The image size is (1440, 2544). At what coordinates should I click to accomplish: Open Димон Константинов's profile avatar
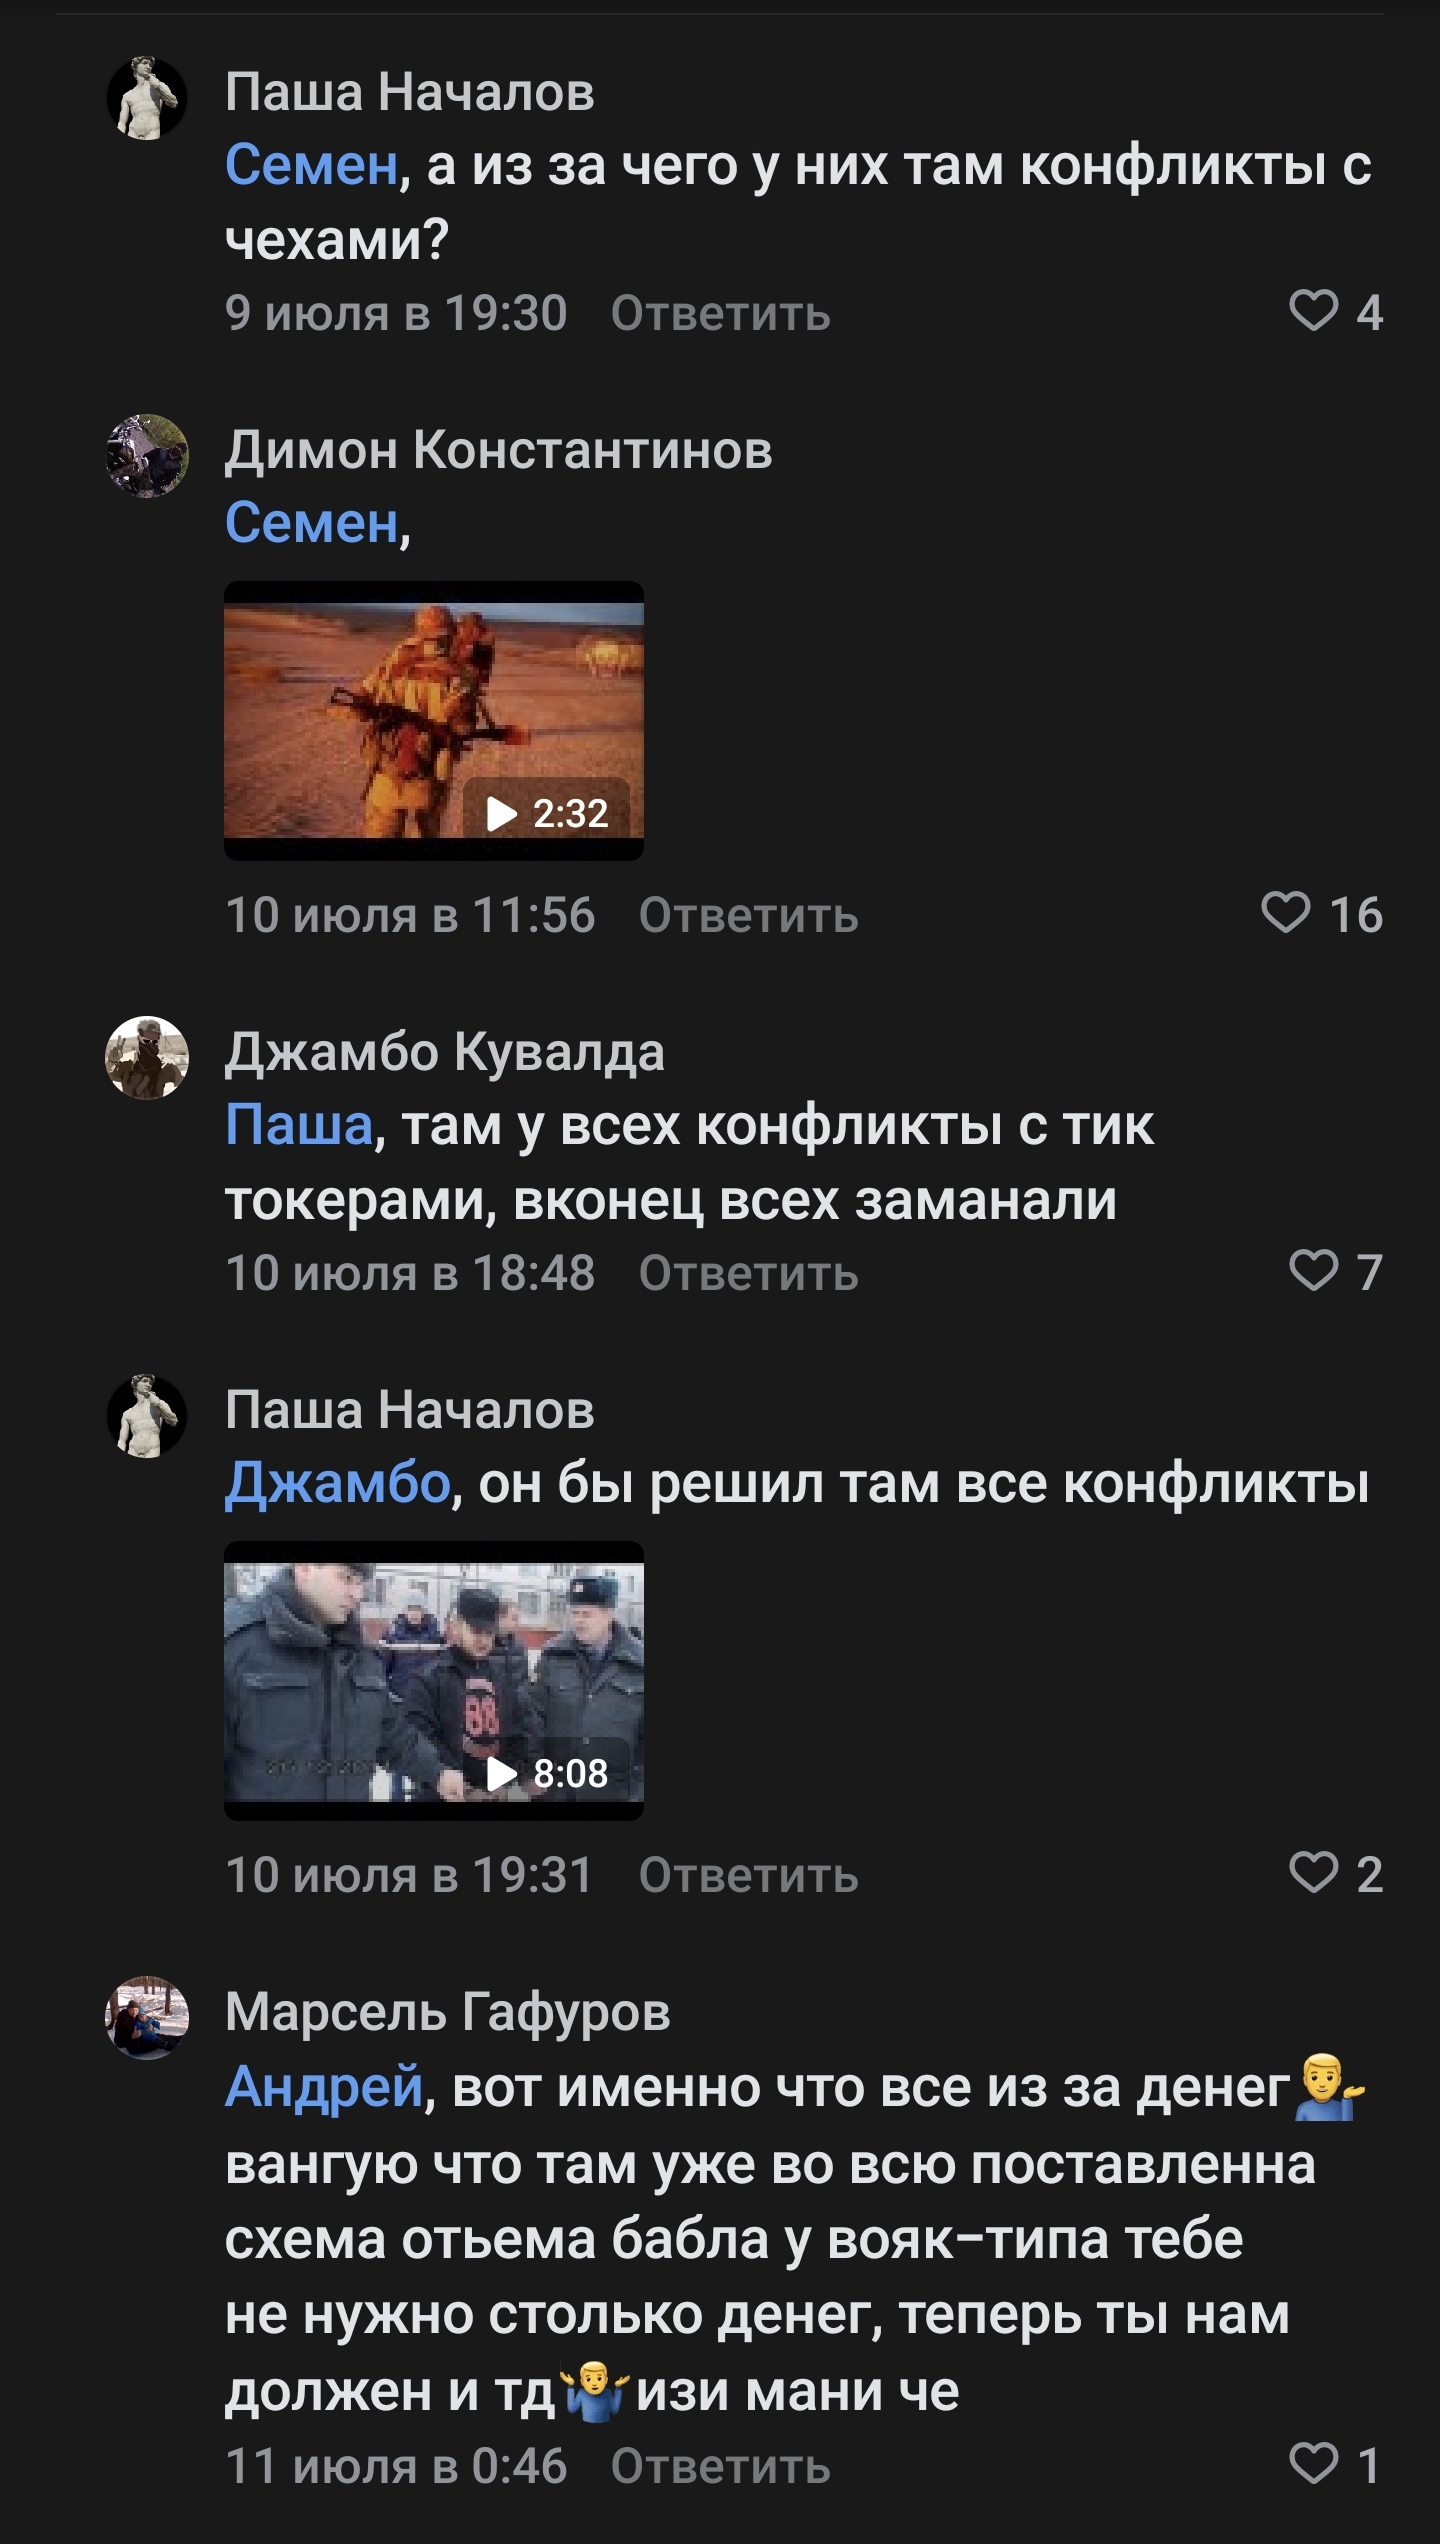[x=147, y=456]
